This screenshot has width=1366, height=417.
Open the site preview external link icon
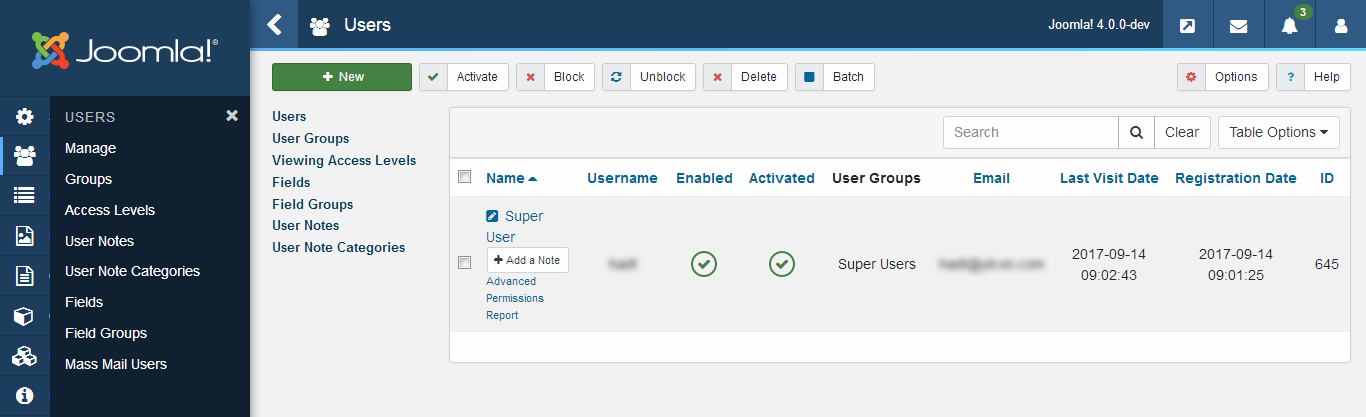tap(1187, 26)
